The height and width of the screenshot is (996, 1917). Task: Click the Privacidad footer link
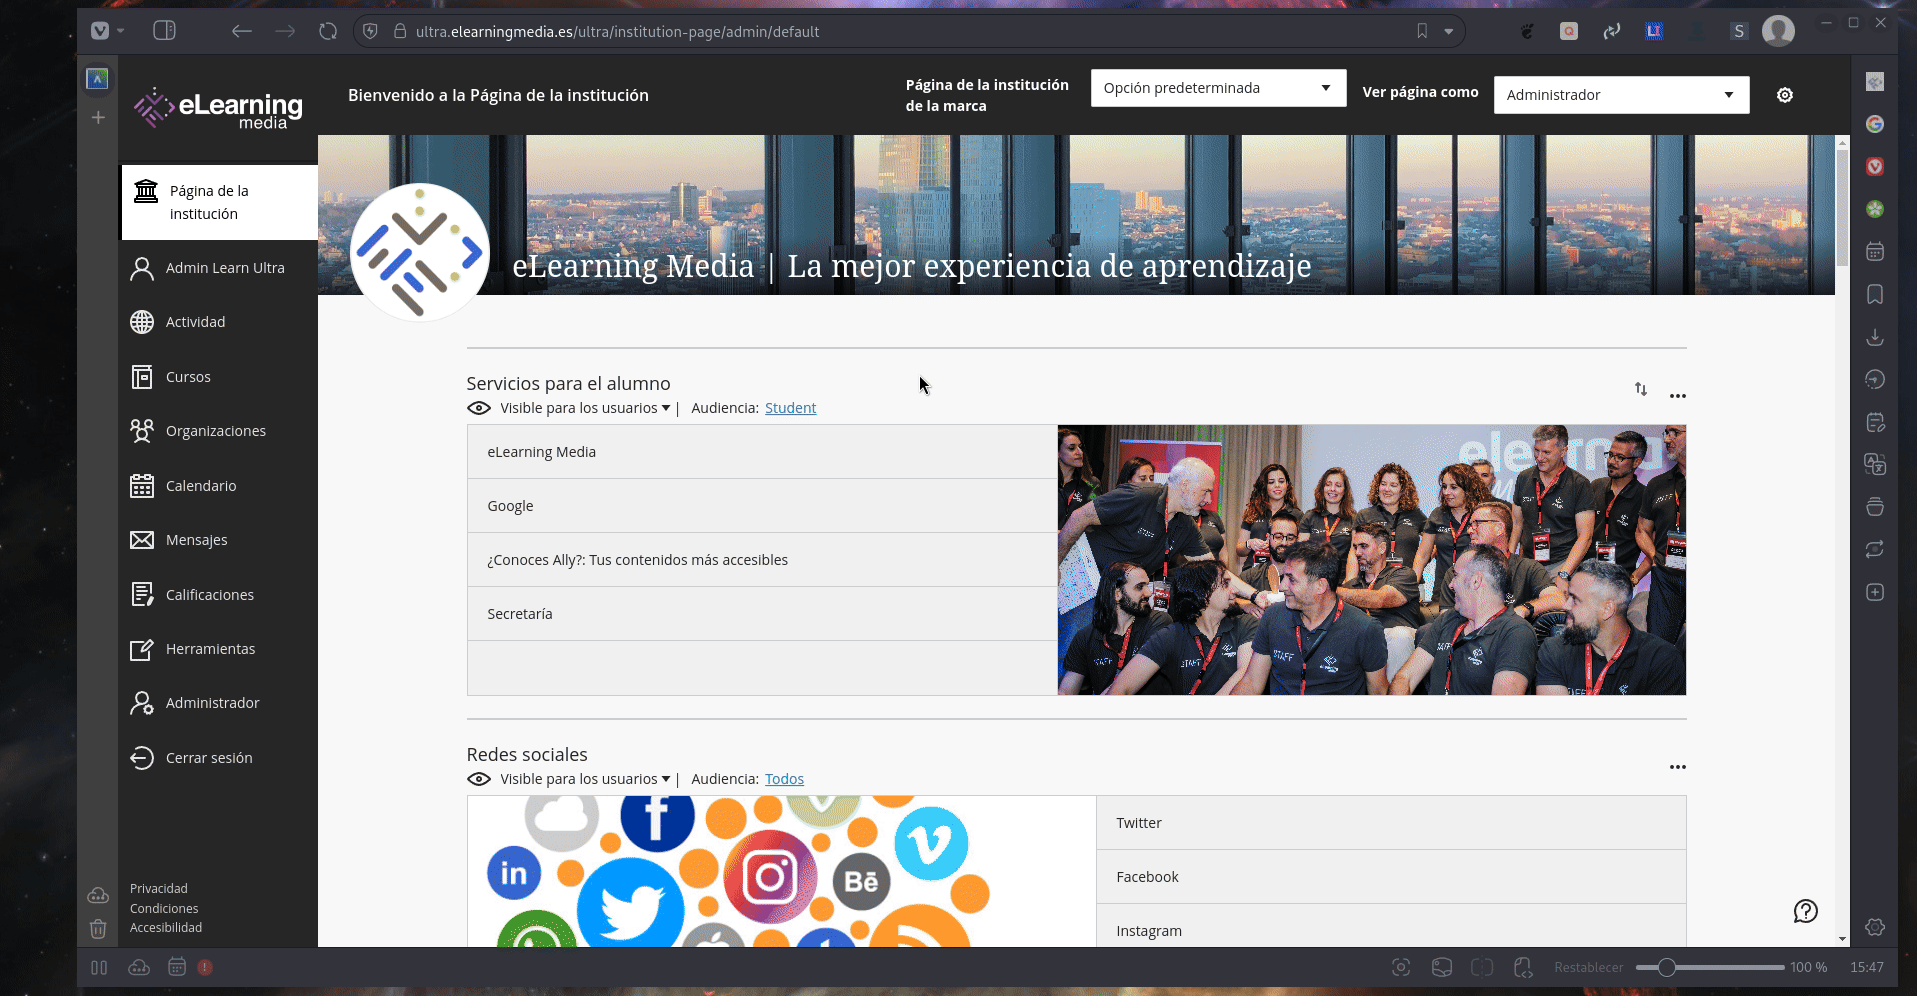(158, 889)
